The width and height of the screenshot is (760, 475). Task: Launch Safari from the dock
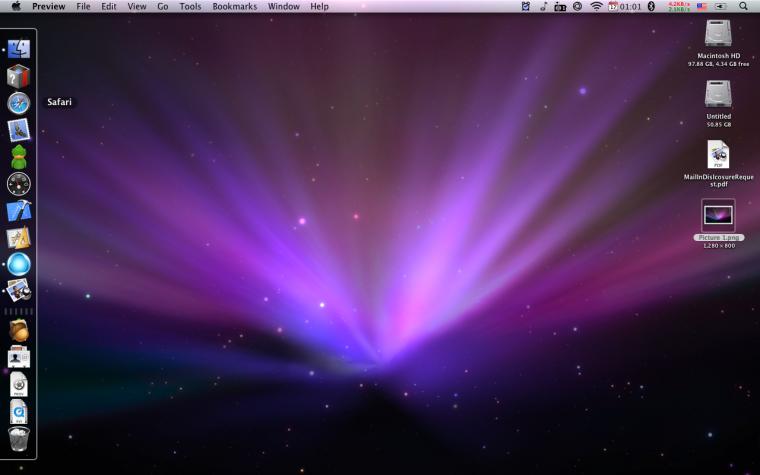tap(19, 103)
